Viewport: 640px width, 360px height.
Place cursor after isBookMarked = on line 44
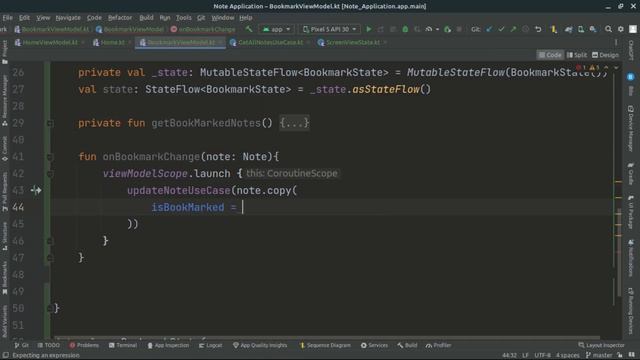pyautogui.click(x=243, y=207)
